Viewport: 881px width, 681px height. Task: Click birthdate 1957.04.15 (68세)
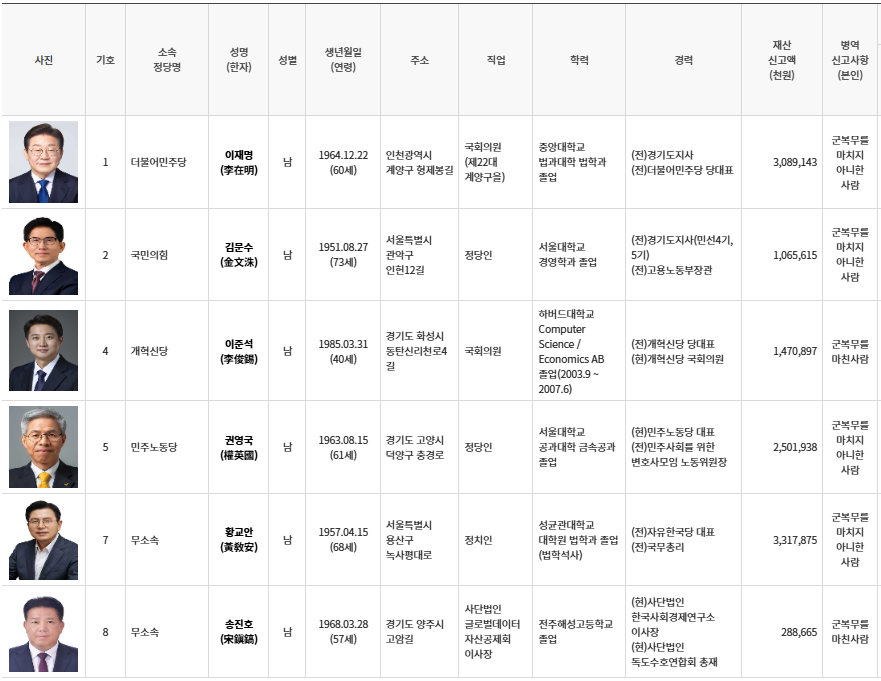coord(343,539)
